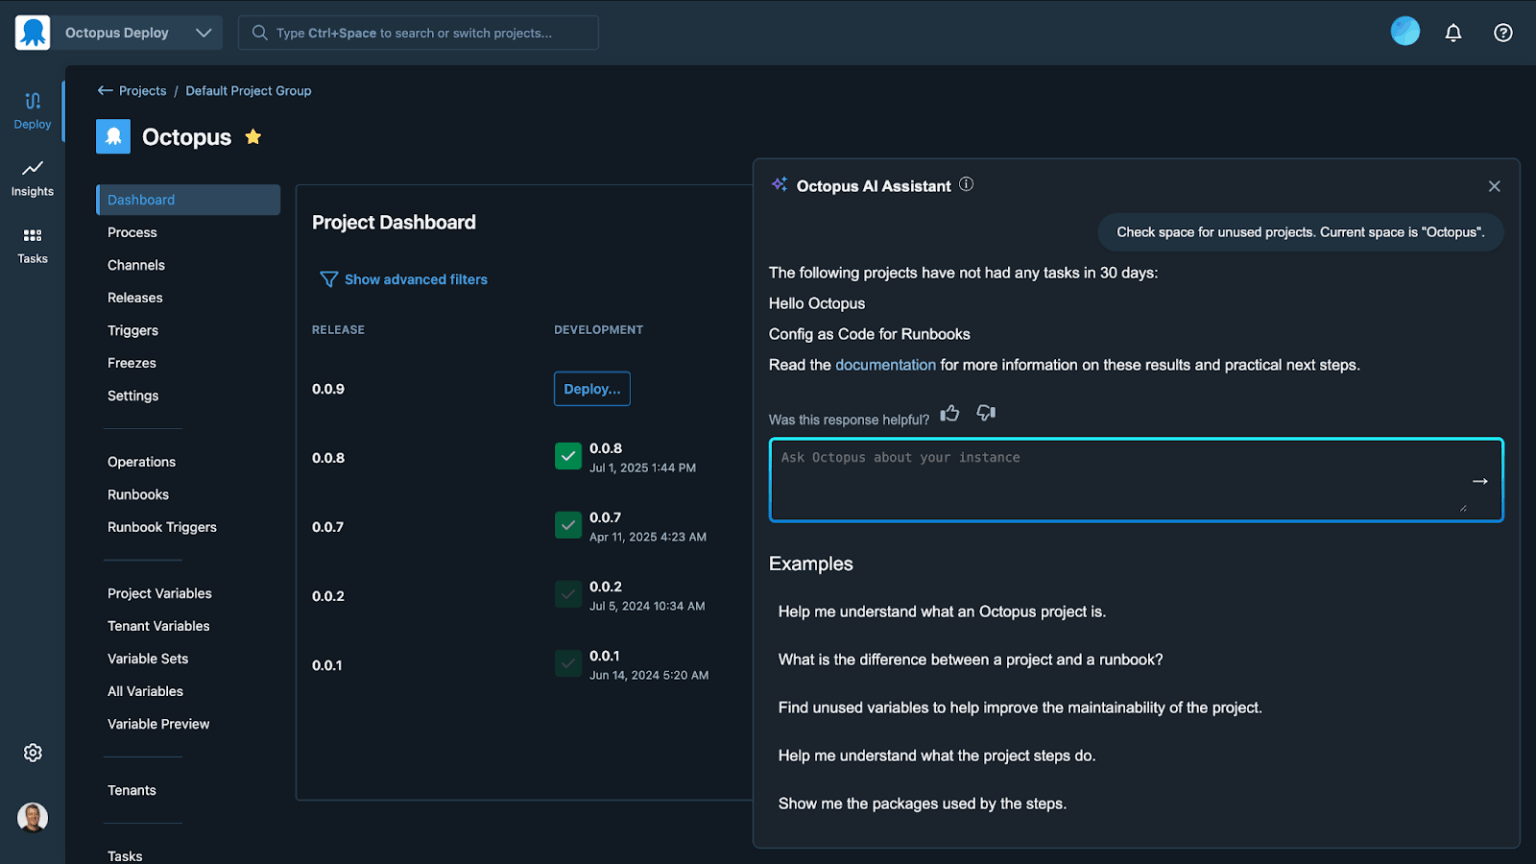This screenshot has height=864, width=1536.
Task: Open the documentation link in the assistant reply
Action: [x=885, y=364]
